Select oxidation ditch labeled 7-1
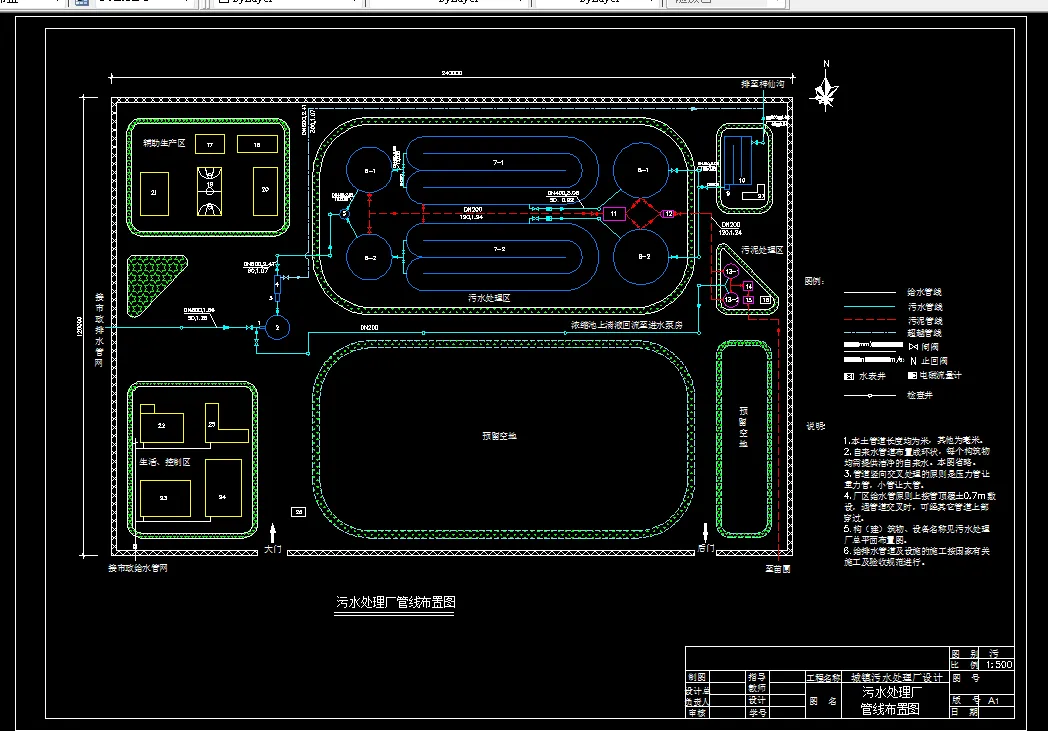This screenshot has height=731, width=1048. click(x=501, y=170)
